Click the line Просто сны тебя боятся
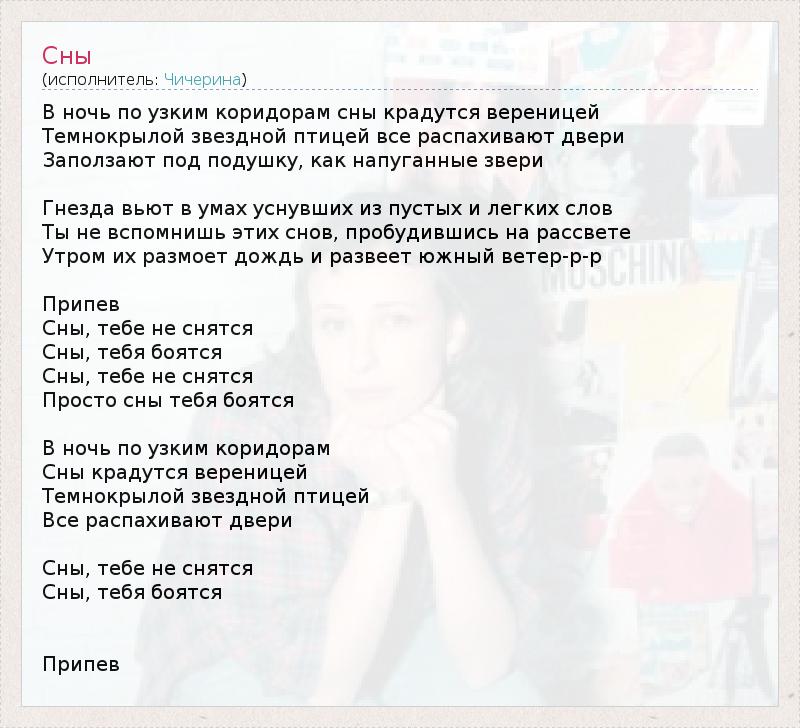Screen dimensions: 800x728 coord(168,400)
